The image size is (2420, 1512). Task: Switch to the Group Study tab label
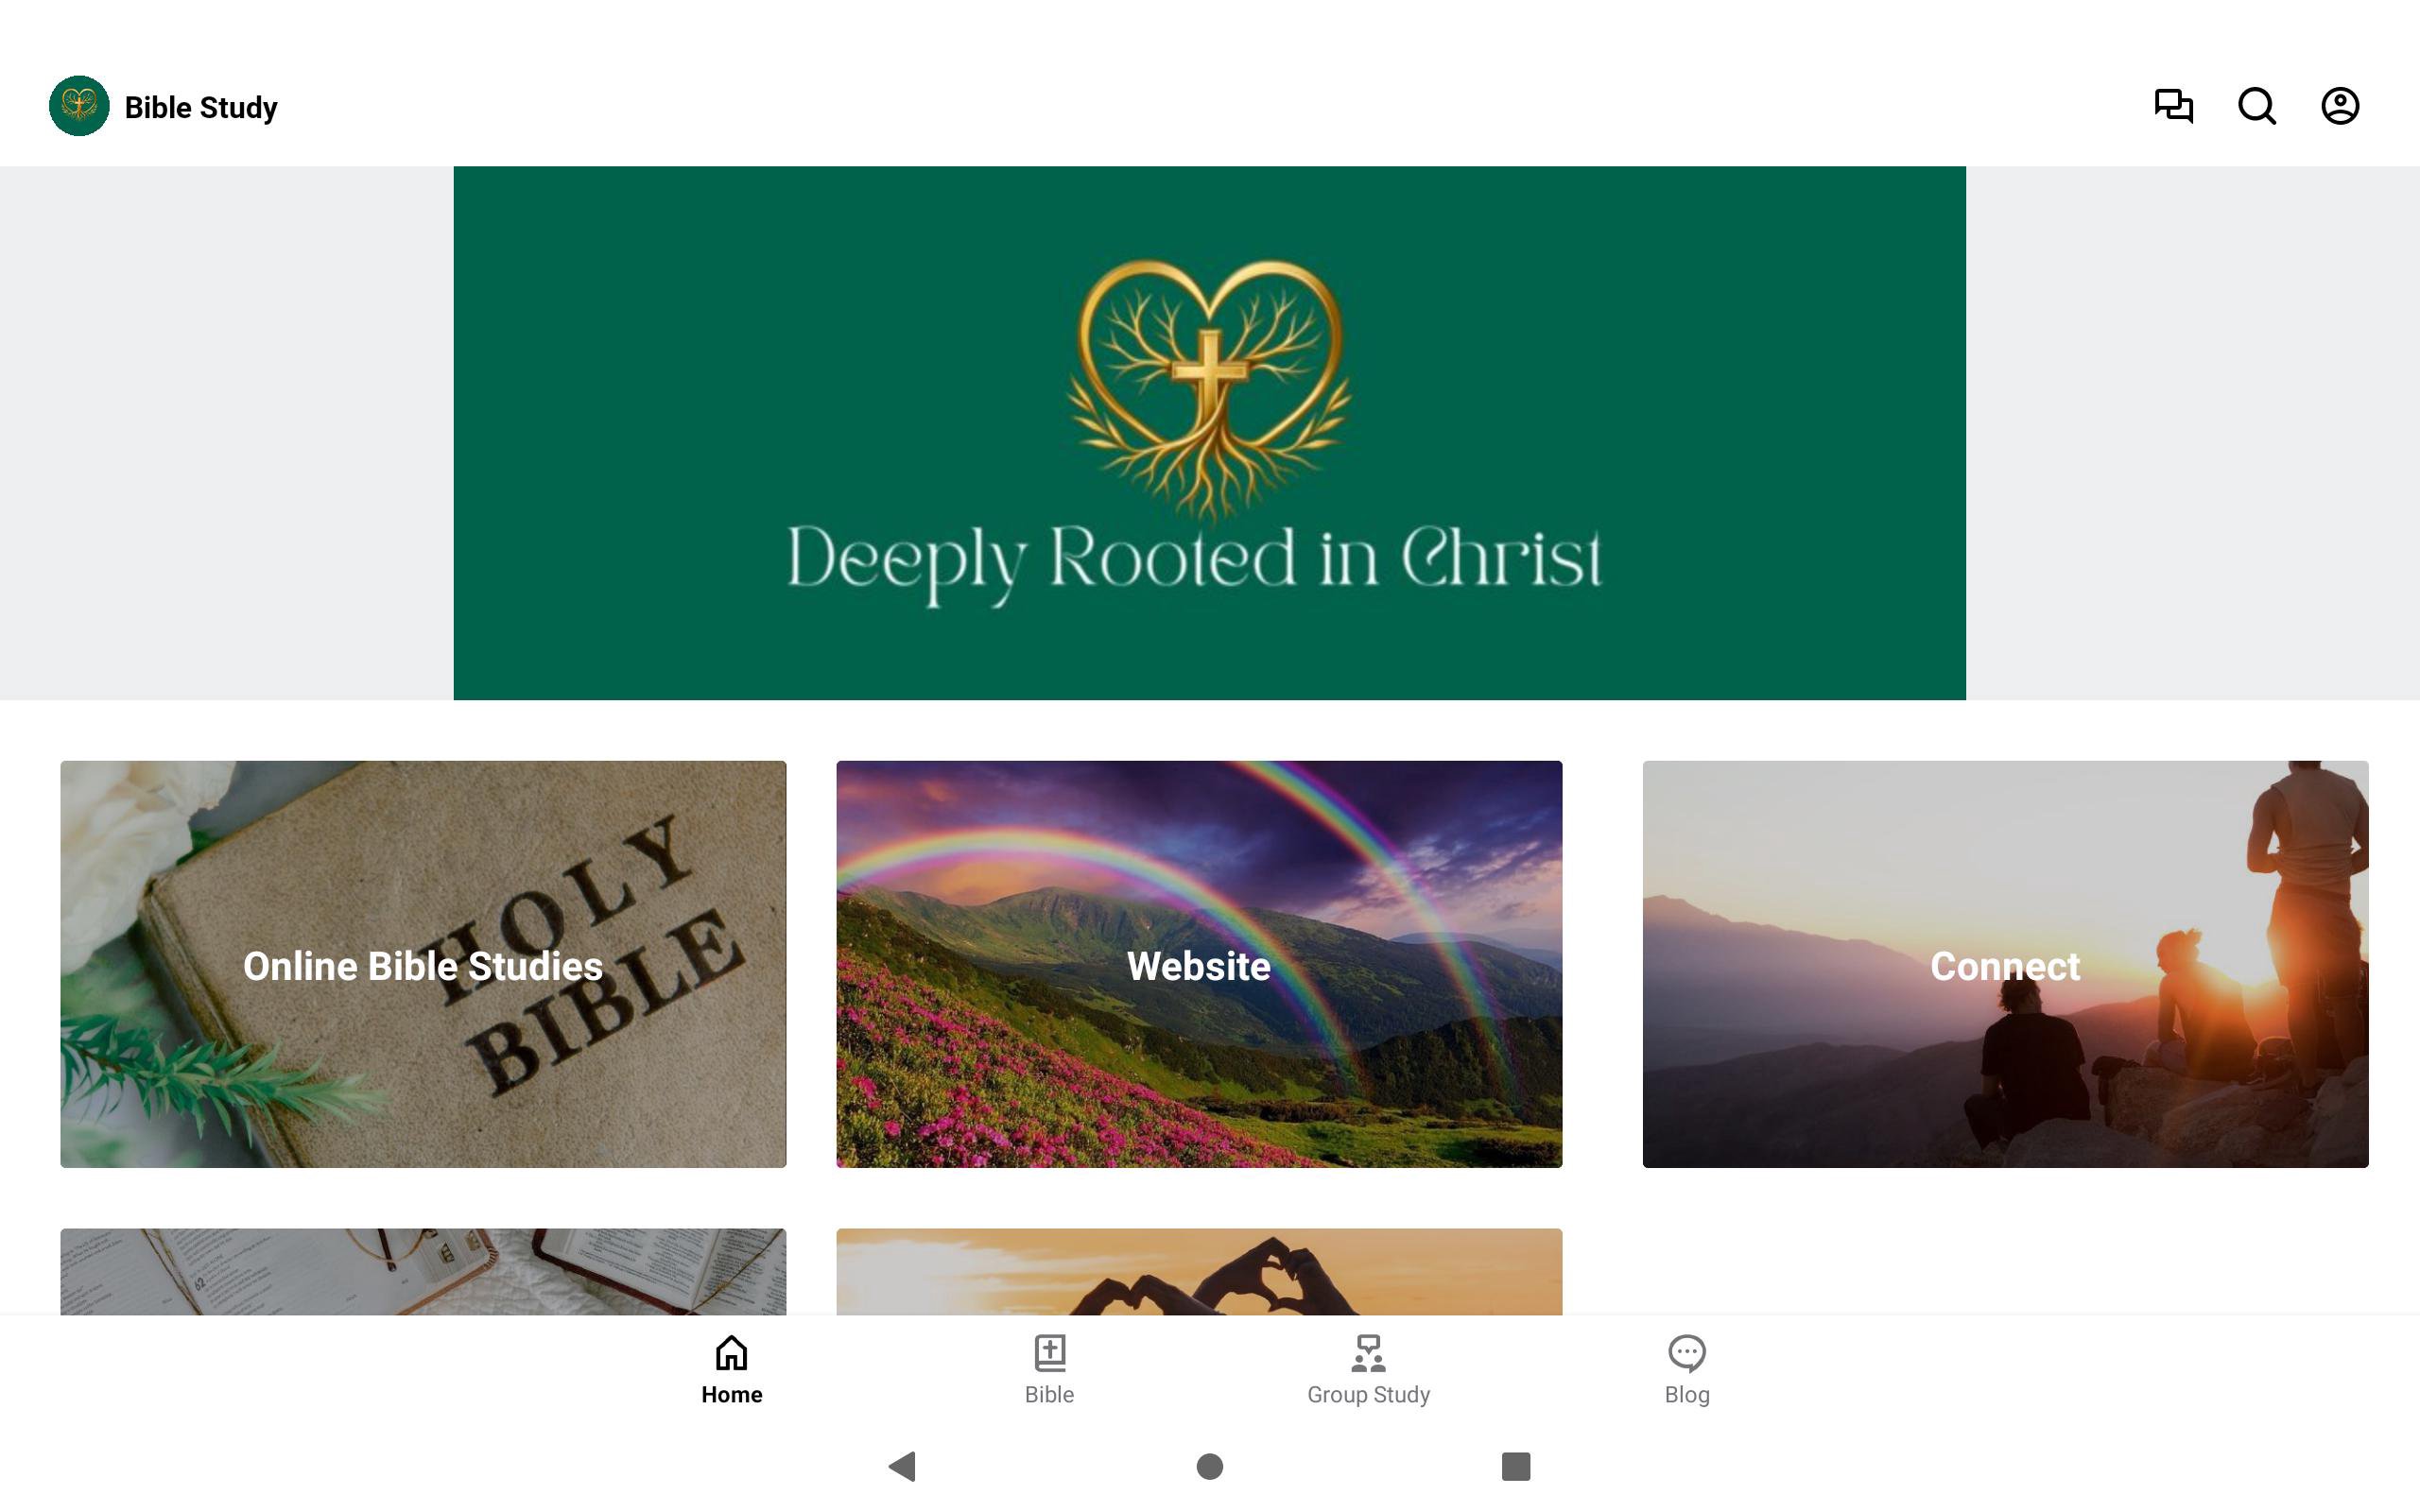1368,1394
